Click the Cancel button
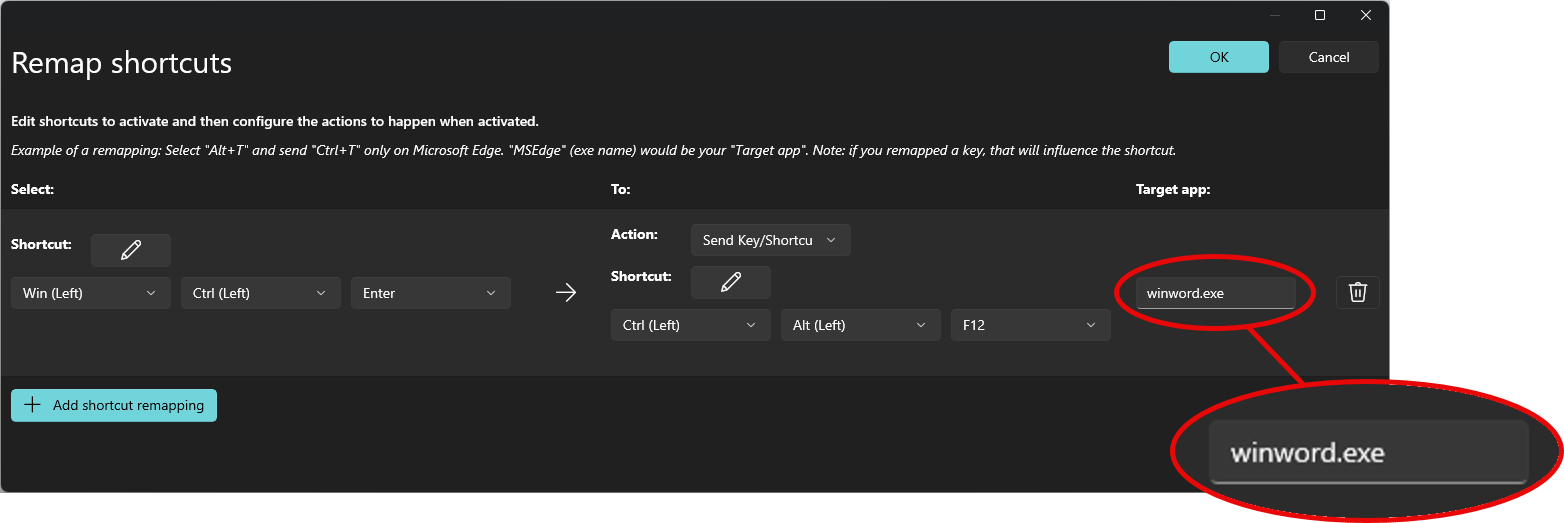 tap(1329, 57)
